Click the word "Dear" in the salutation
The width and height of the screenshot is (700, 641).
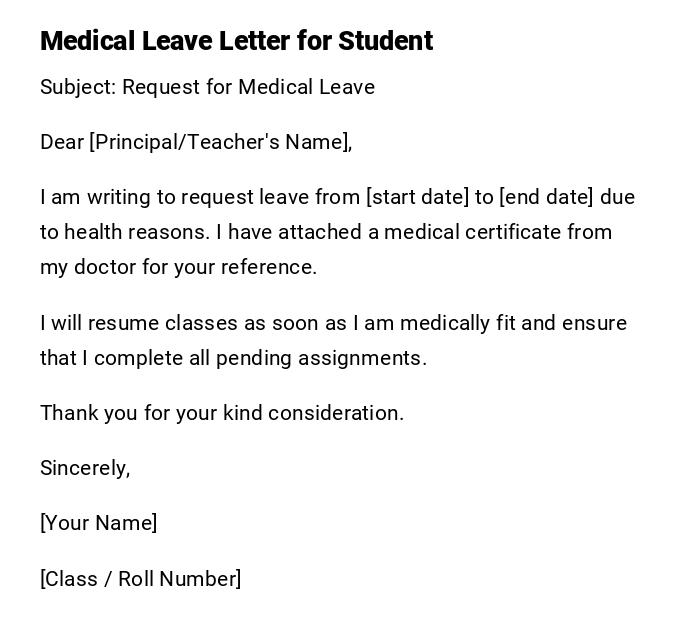pos(62,142)
